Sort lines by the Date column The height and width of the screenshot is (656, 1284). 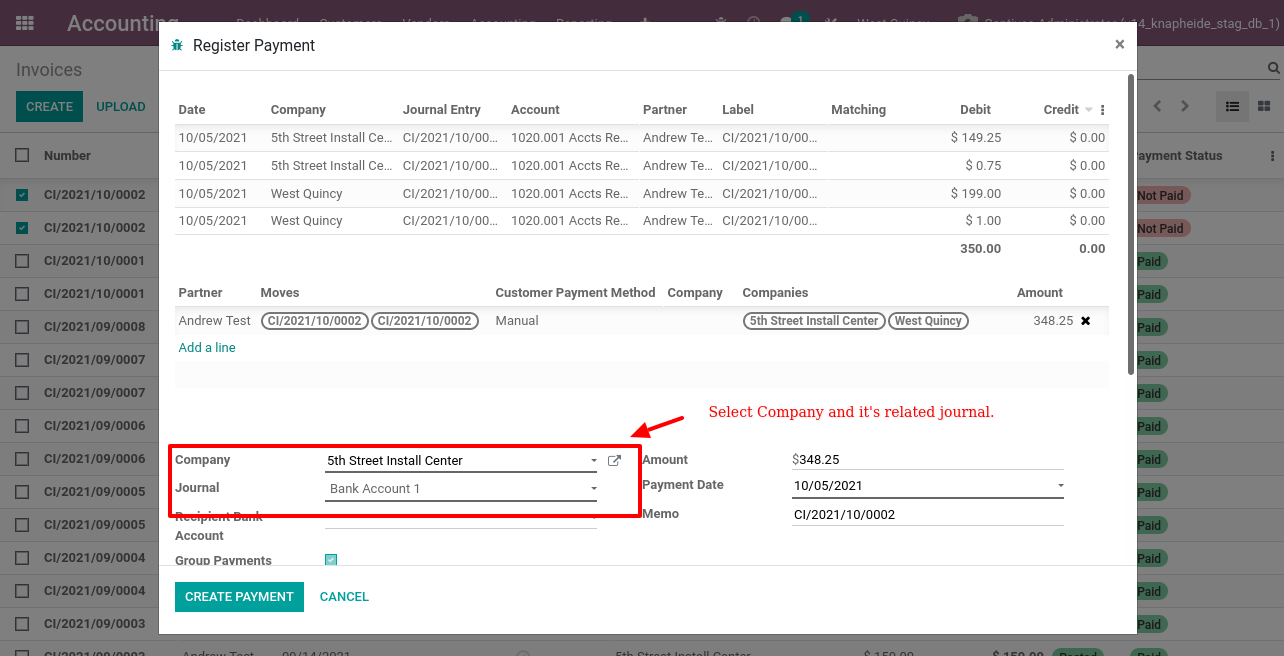[x=192, y=110]
